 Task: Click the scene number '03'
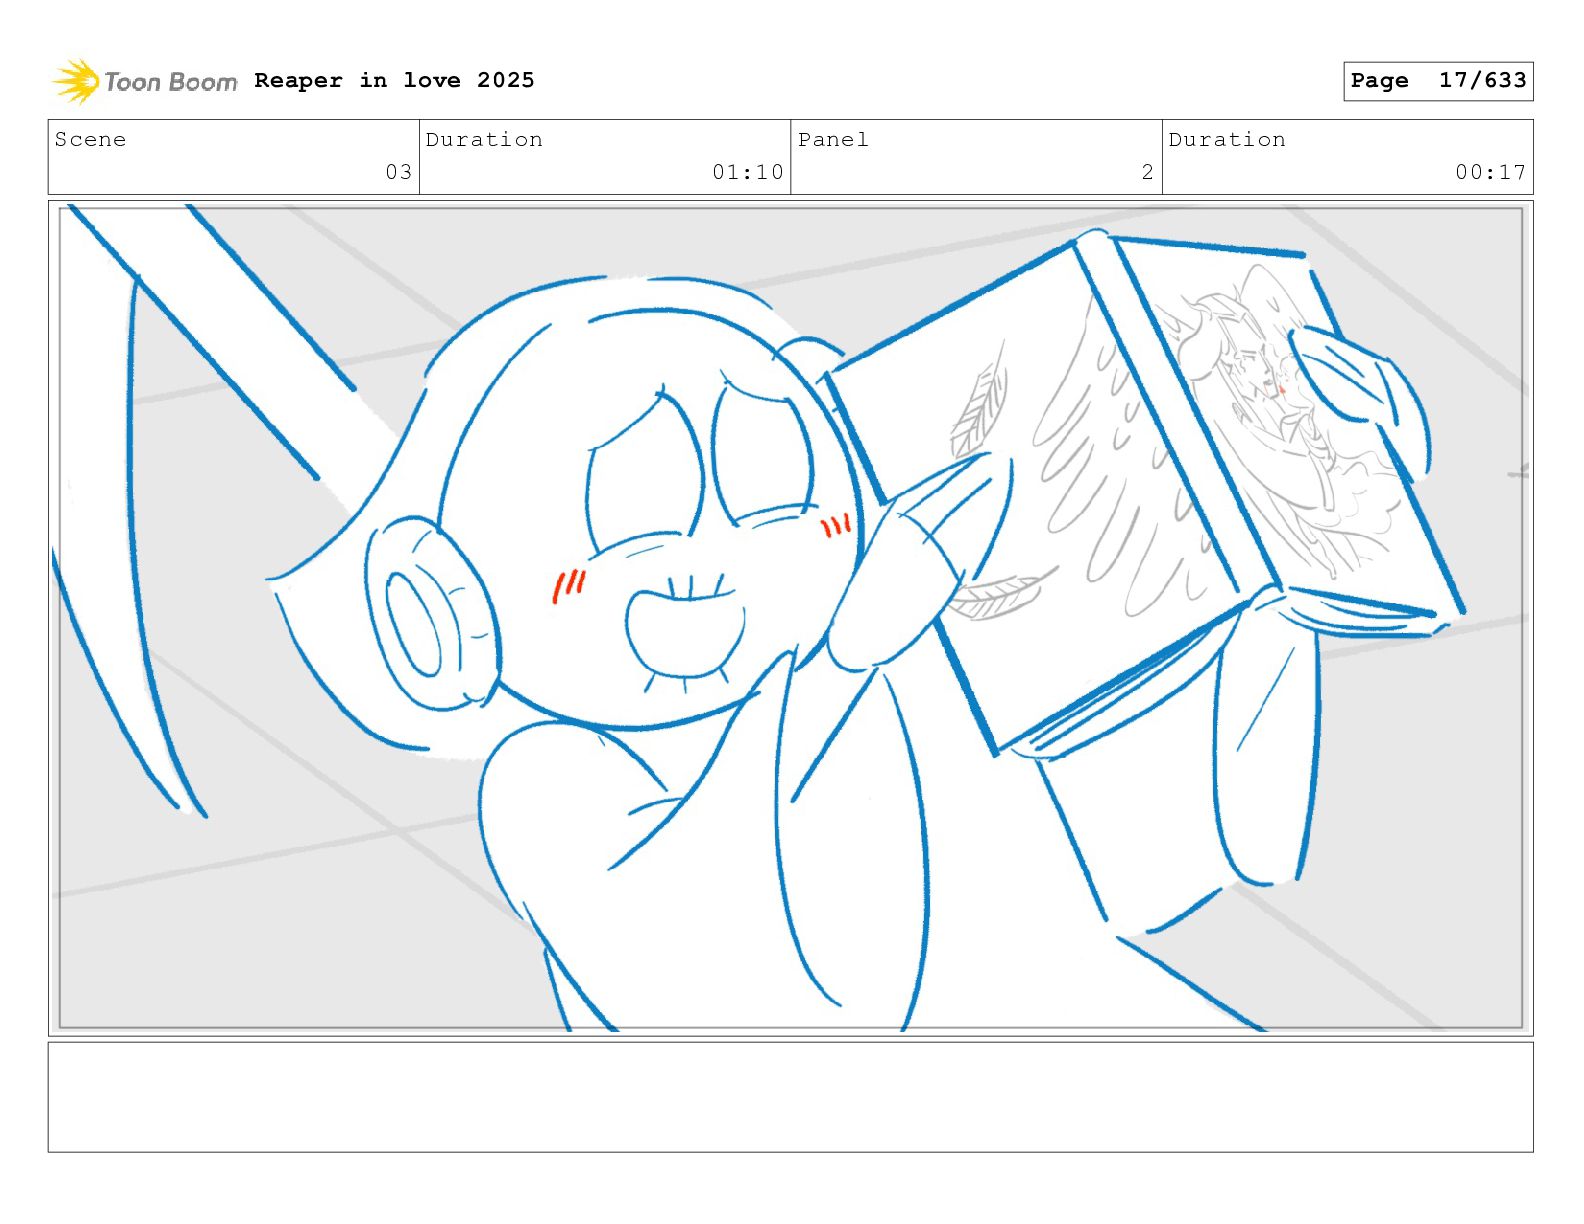pyautogui.click(x=399, y=172)
